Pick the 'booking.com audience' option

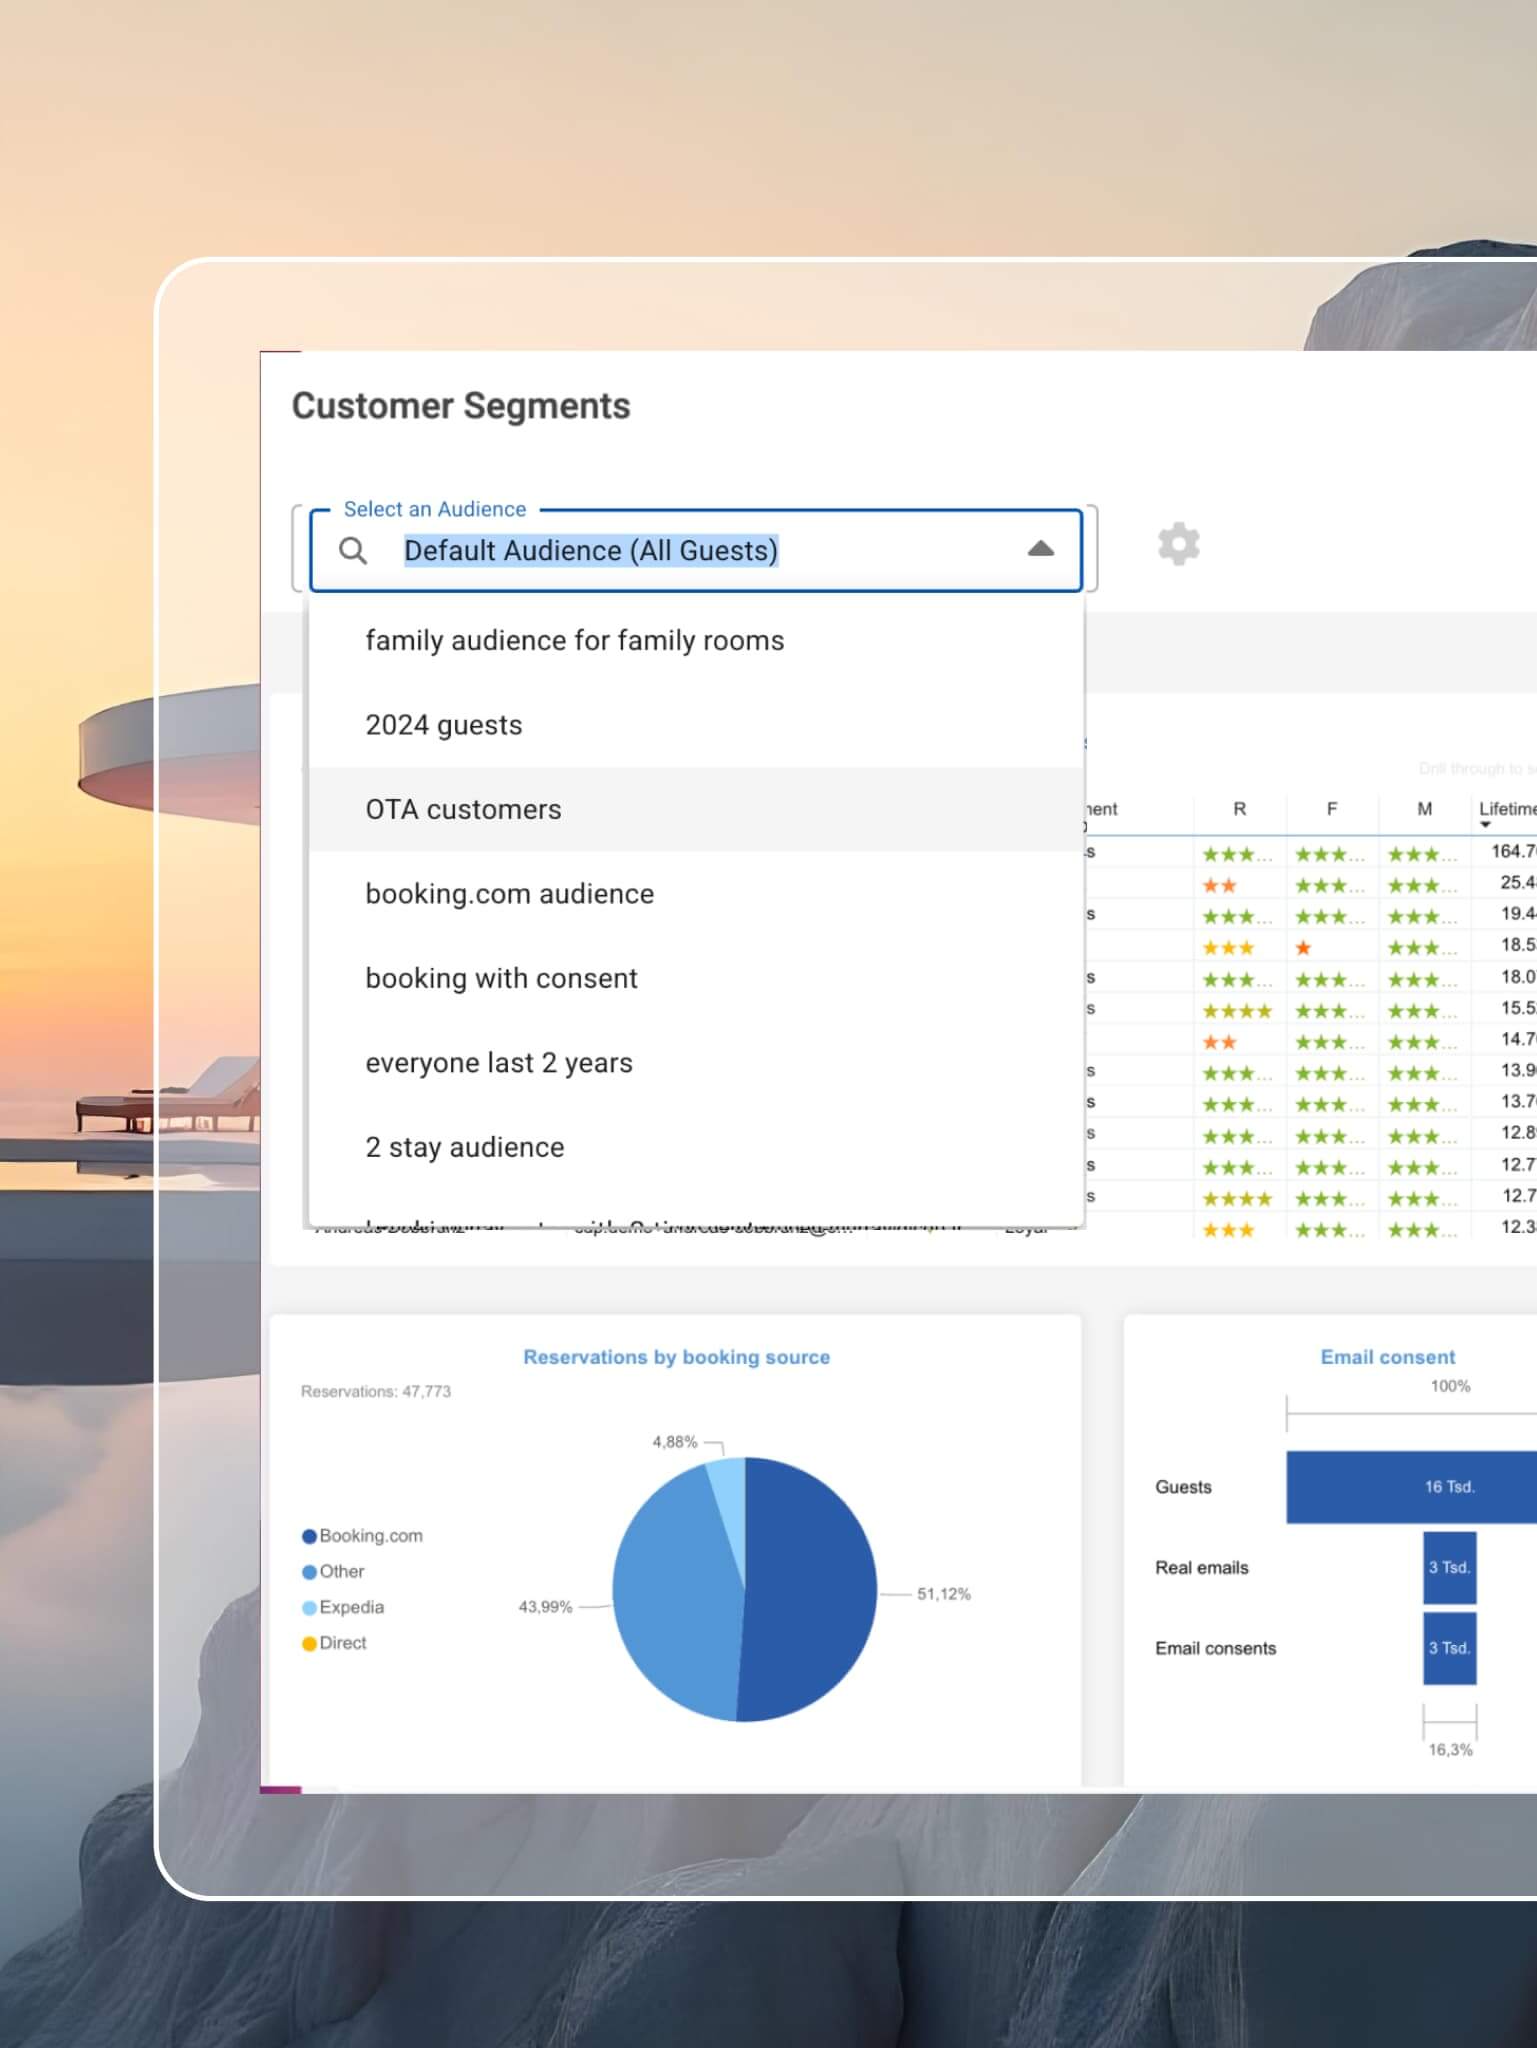(x=509, y=894)
